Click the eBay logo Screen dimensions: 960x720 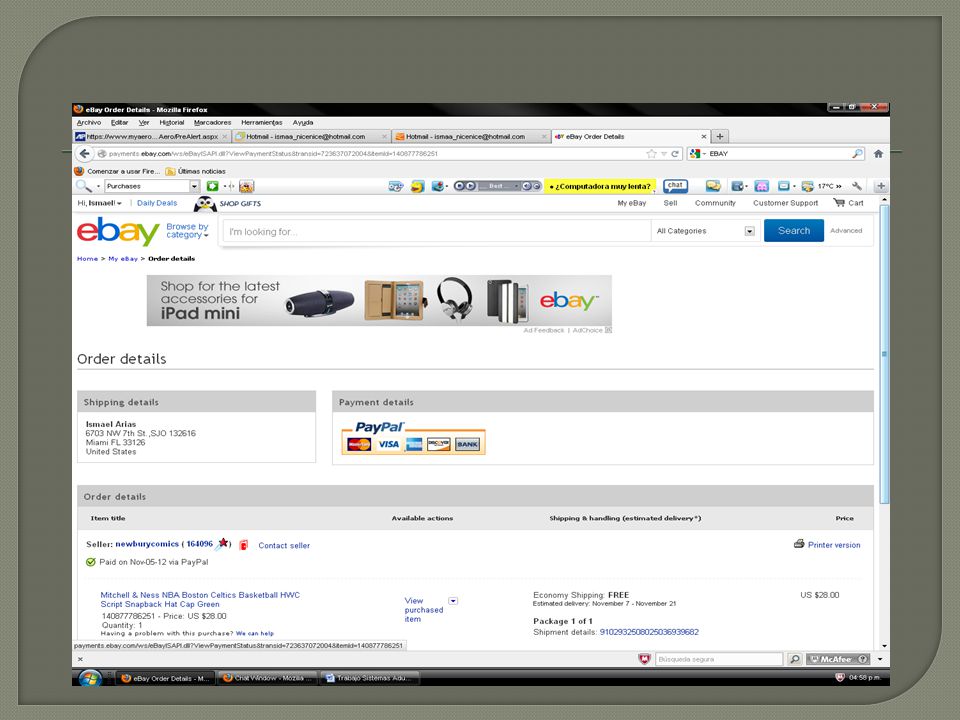(118, 231)
